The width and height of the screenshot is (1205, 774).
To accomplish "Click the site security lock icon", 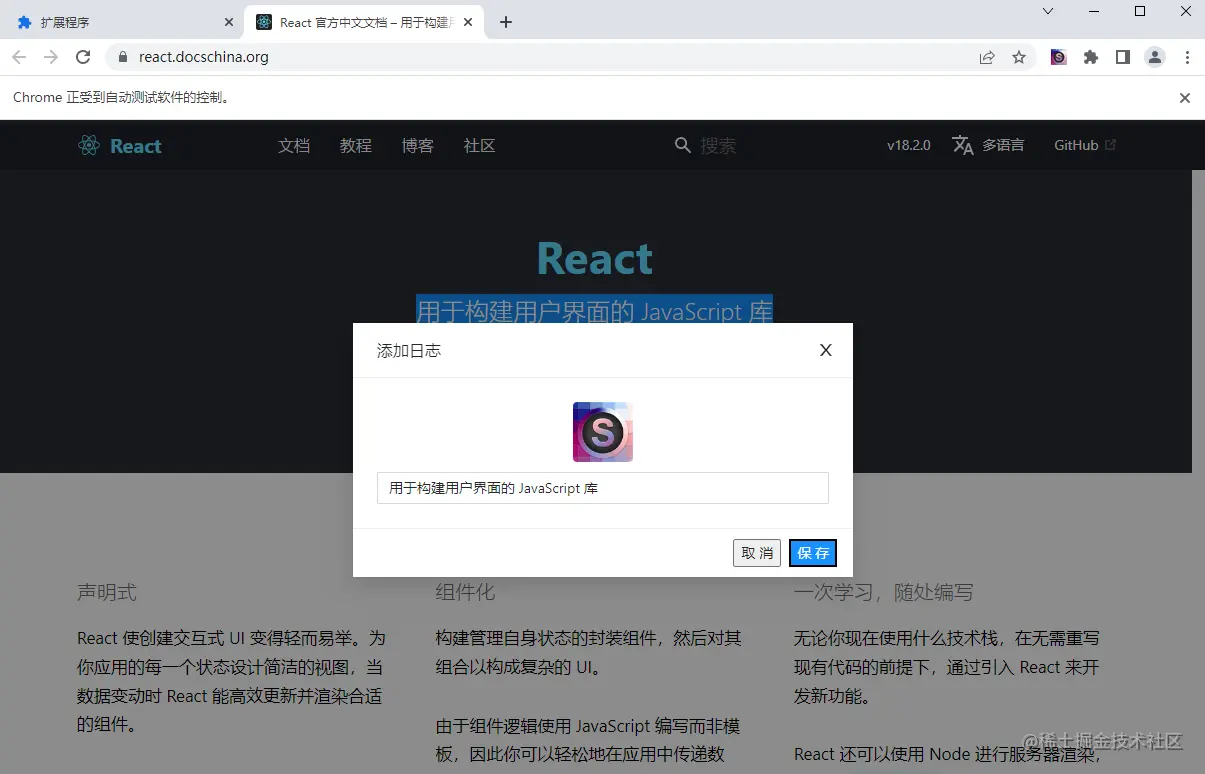I will [122, 57].
